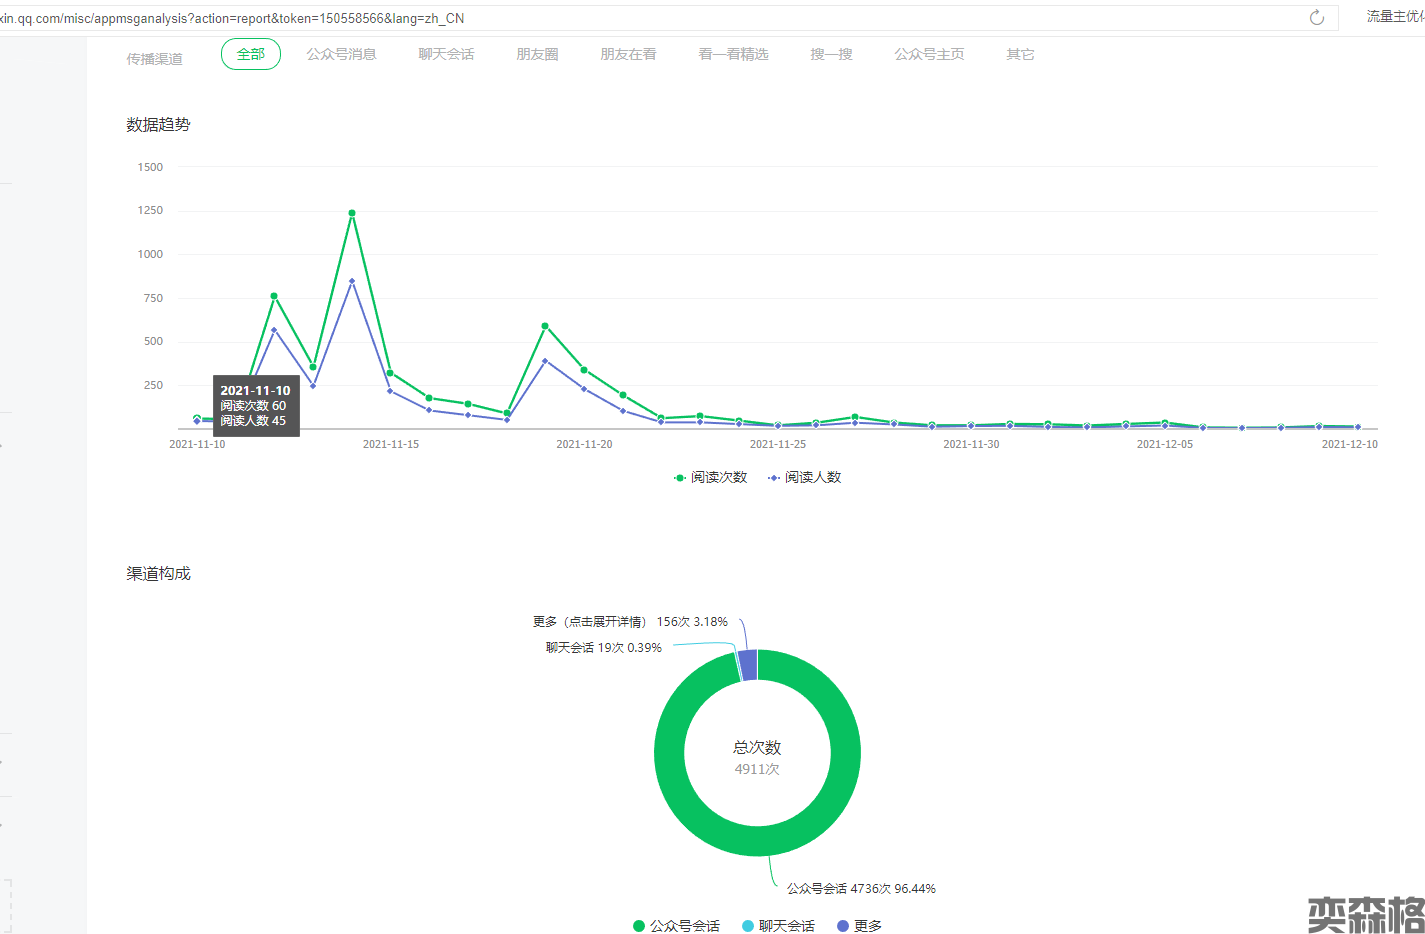
Task: Toggle 阅读人数 series in chart legend
Action: (x=805, y=478)
